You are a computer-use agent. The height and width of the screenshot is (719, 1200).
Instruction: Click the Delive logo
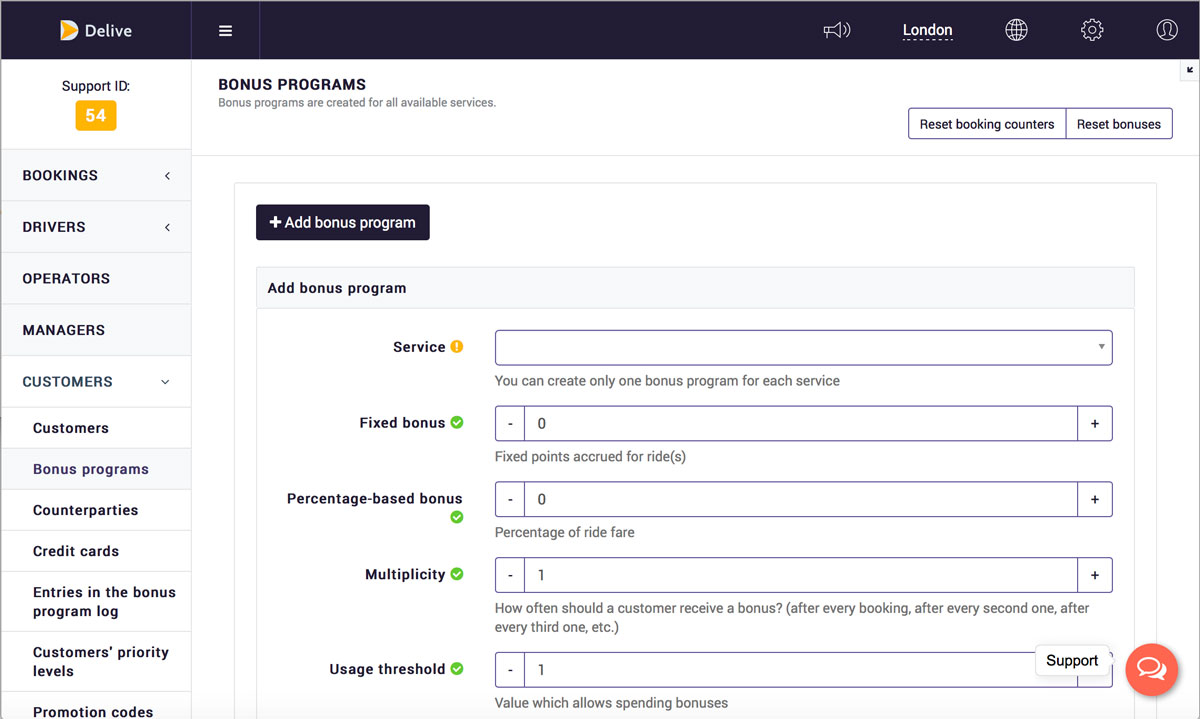pos(96,30)
